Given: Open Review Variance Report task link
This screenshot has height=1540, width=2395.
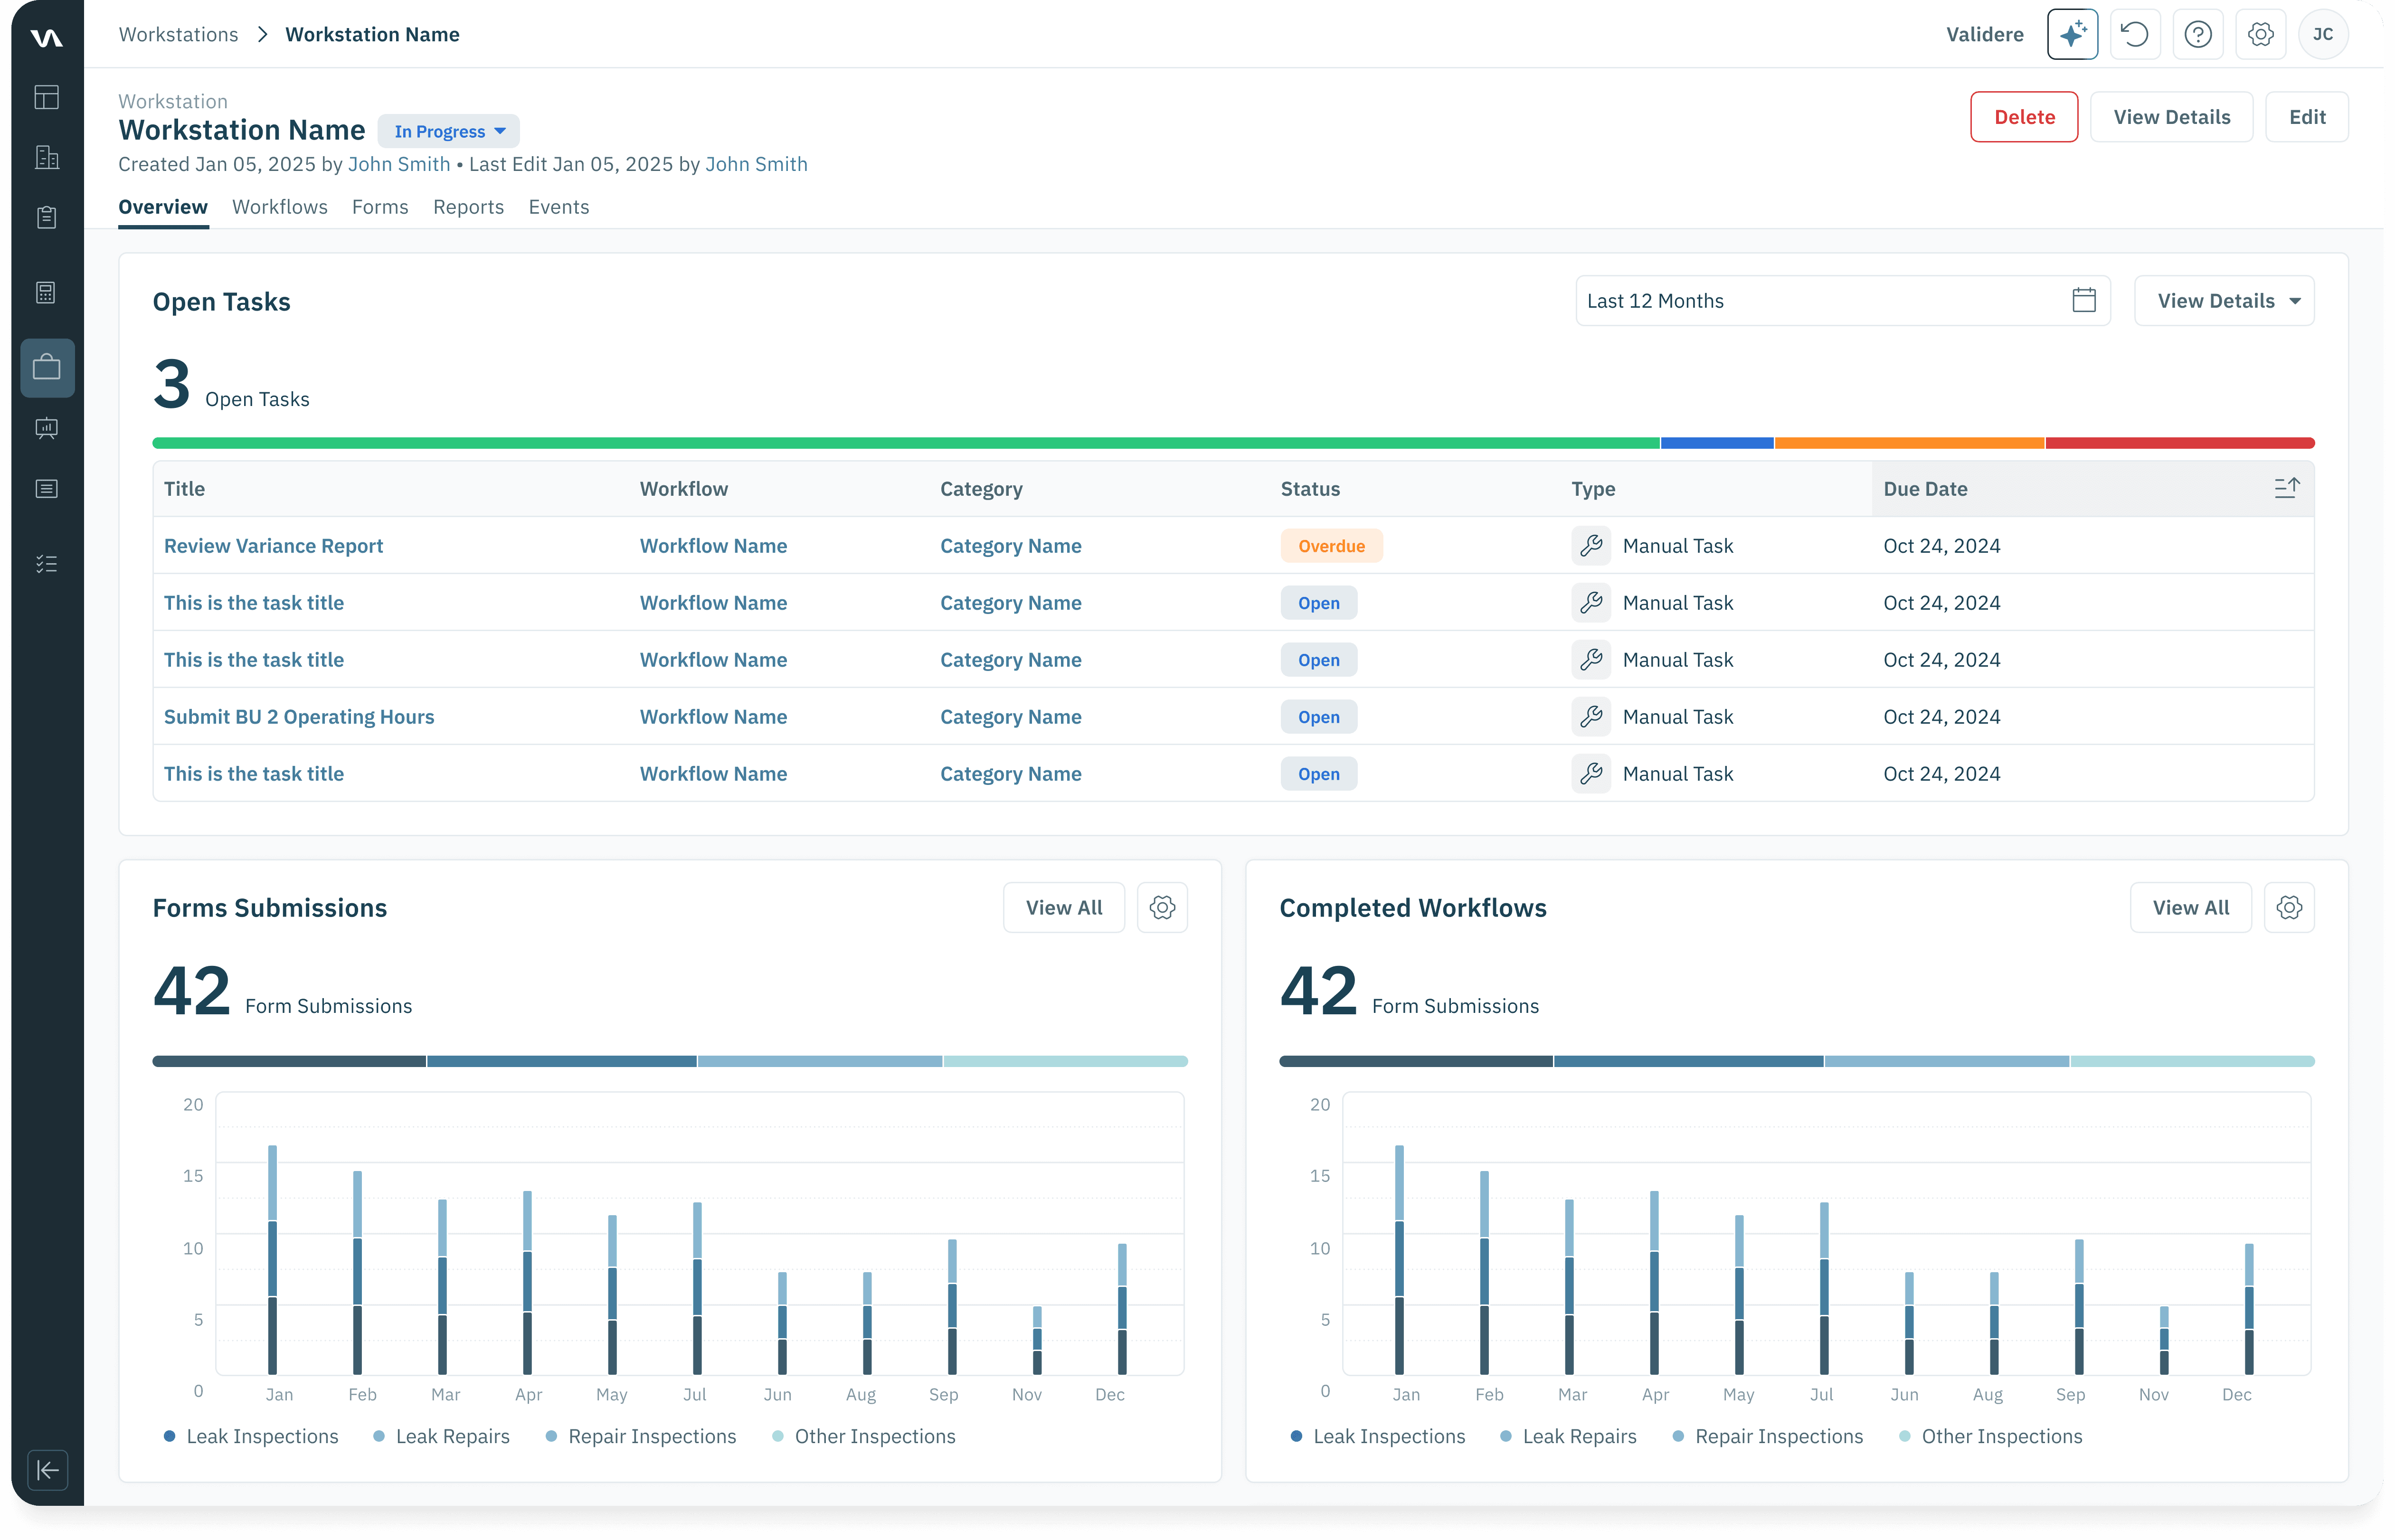Looking at the screenshot, I should [273, 546].
